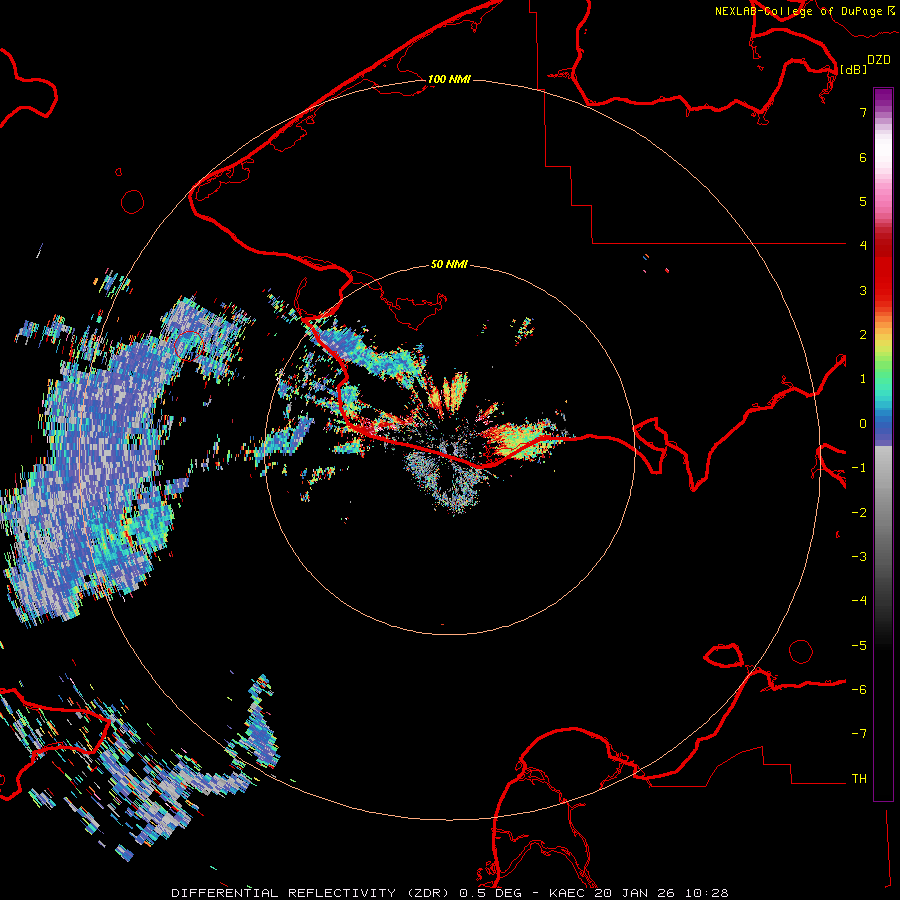
Task: Click the 1 value on color scale
Action: pos(863,379)
